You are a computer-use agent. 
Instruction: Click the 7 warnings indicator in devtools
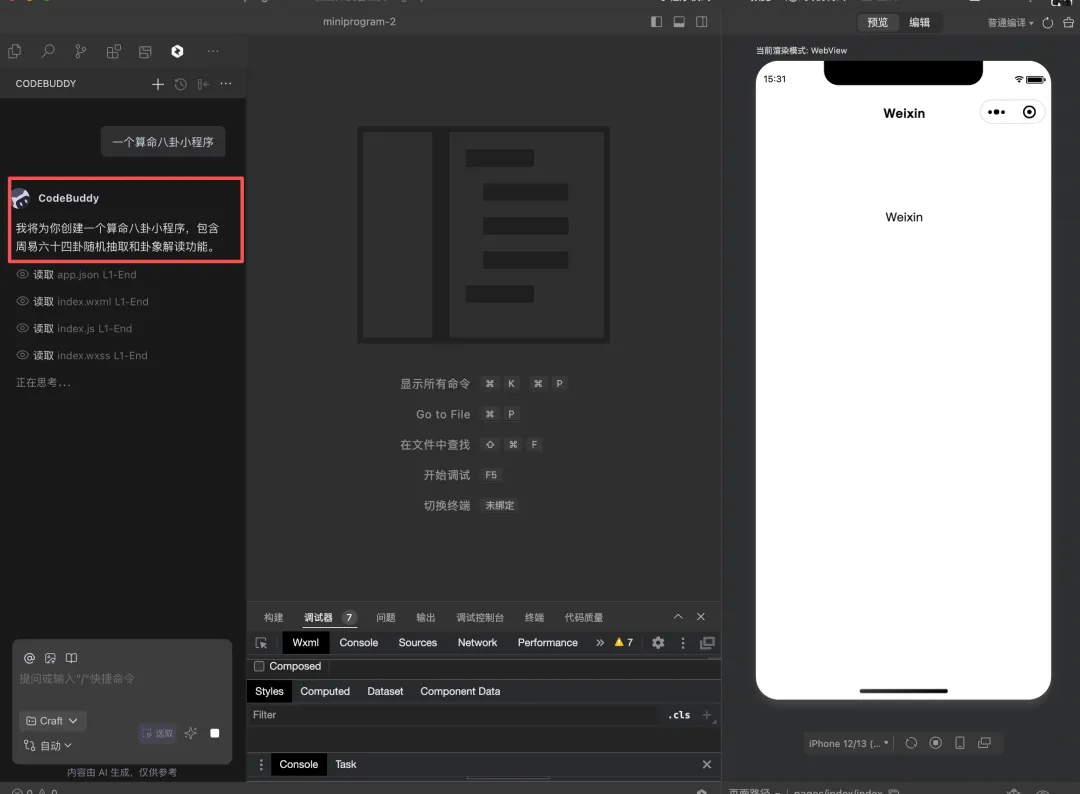[624, 643]
